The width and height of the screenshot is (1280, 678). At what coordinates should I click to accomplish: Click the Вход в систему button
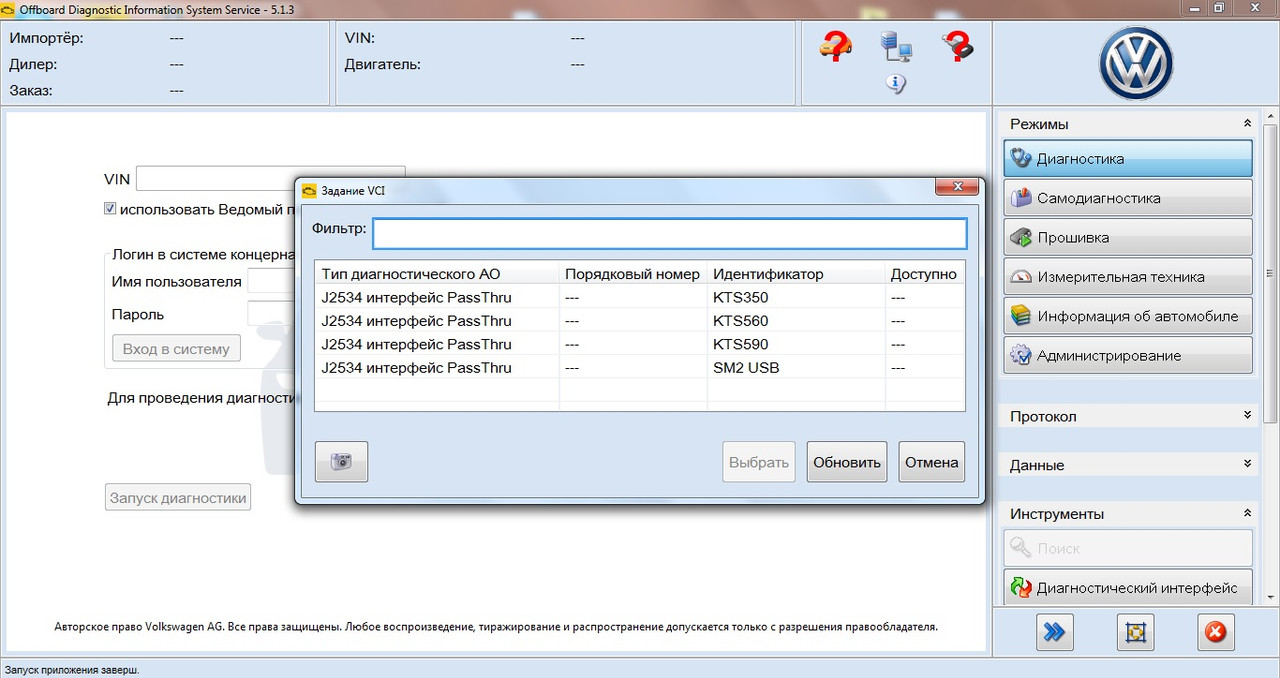click(176, 349)
